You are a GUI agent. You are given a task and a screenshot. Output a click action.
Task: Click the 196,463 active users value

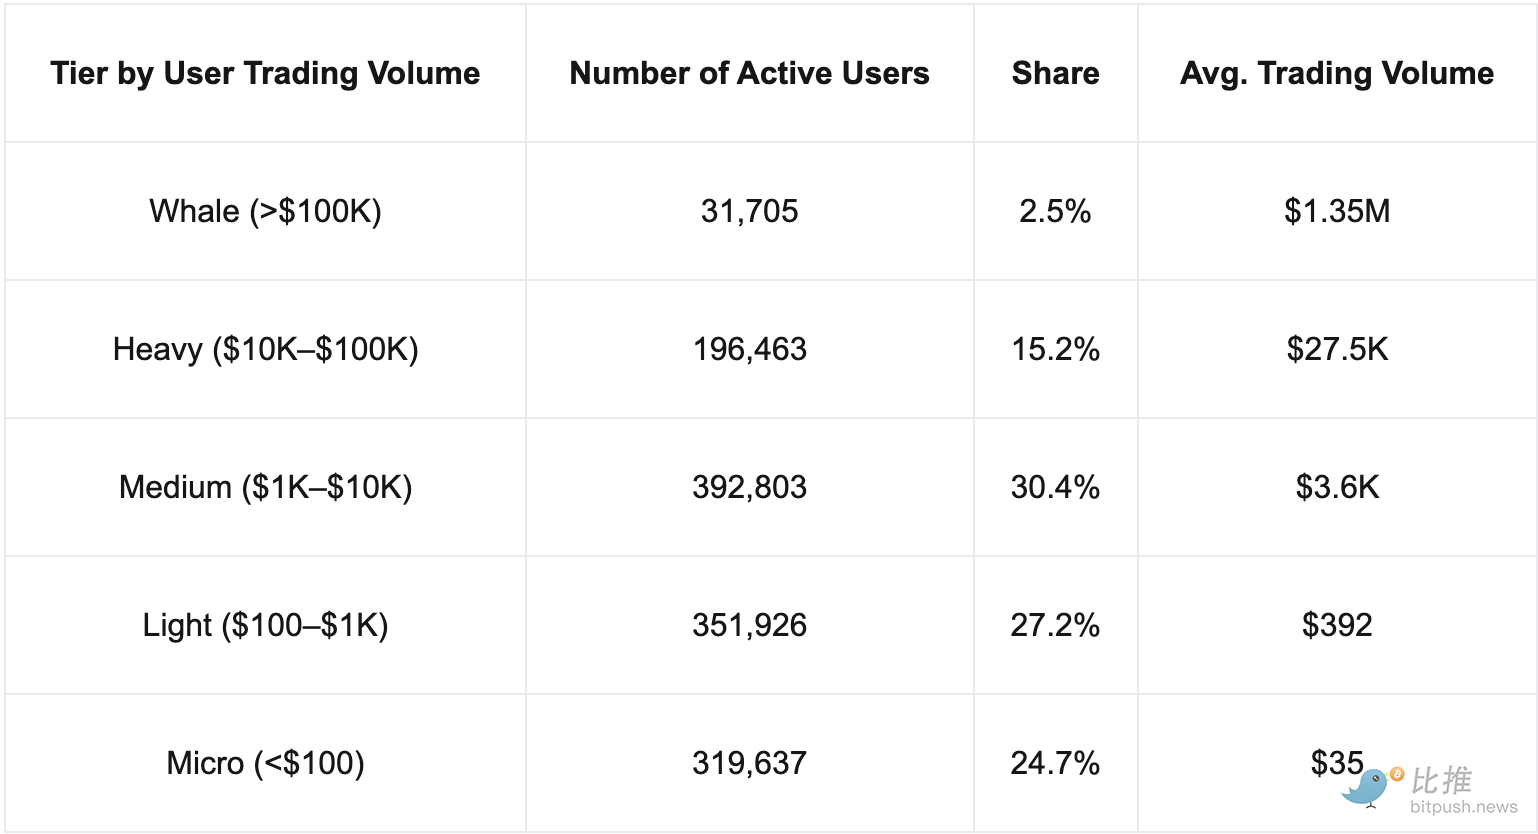pyautogui.click(x=749, y=349)
